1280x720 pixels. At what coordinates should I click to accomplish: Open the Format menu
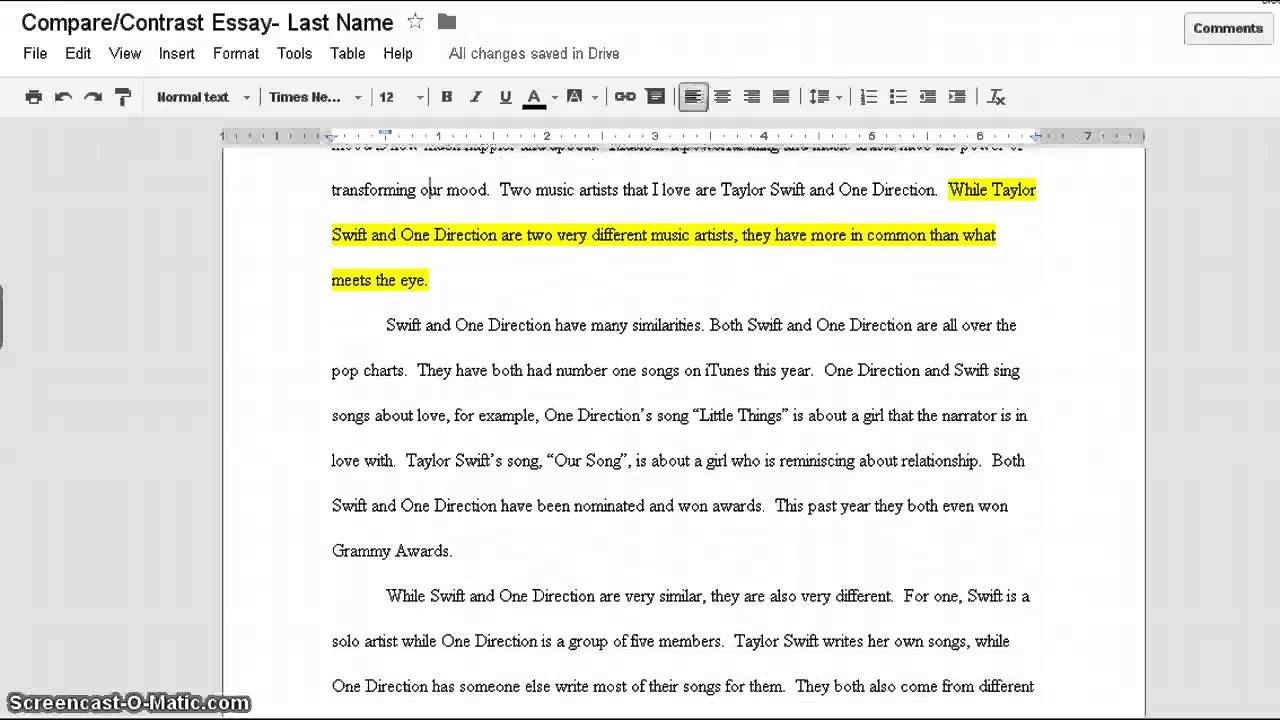[x=236, y=54]
